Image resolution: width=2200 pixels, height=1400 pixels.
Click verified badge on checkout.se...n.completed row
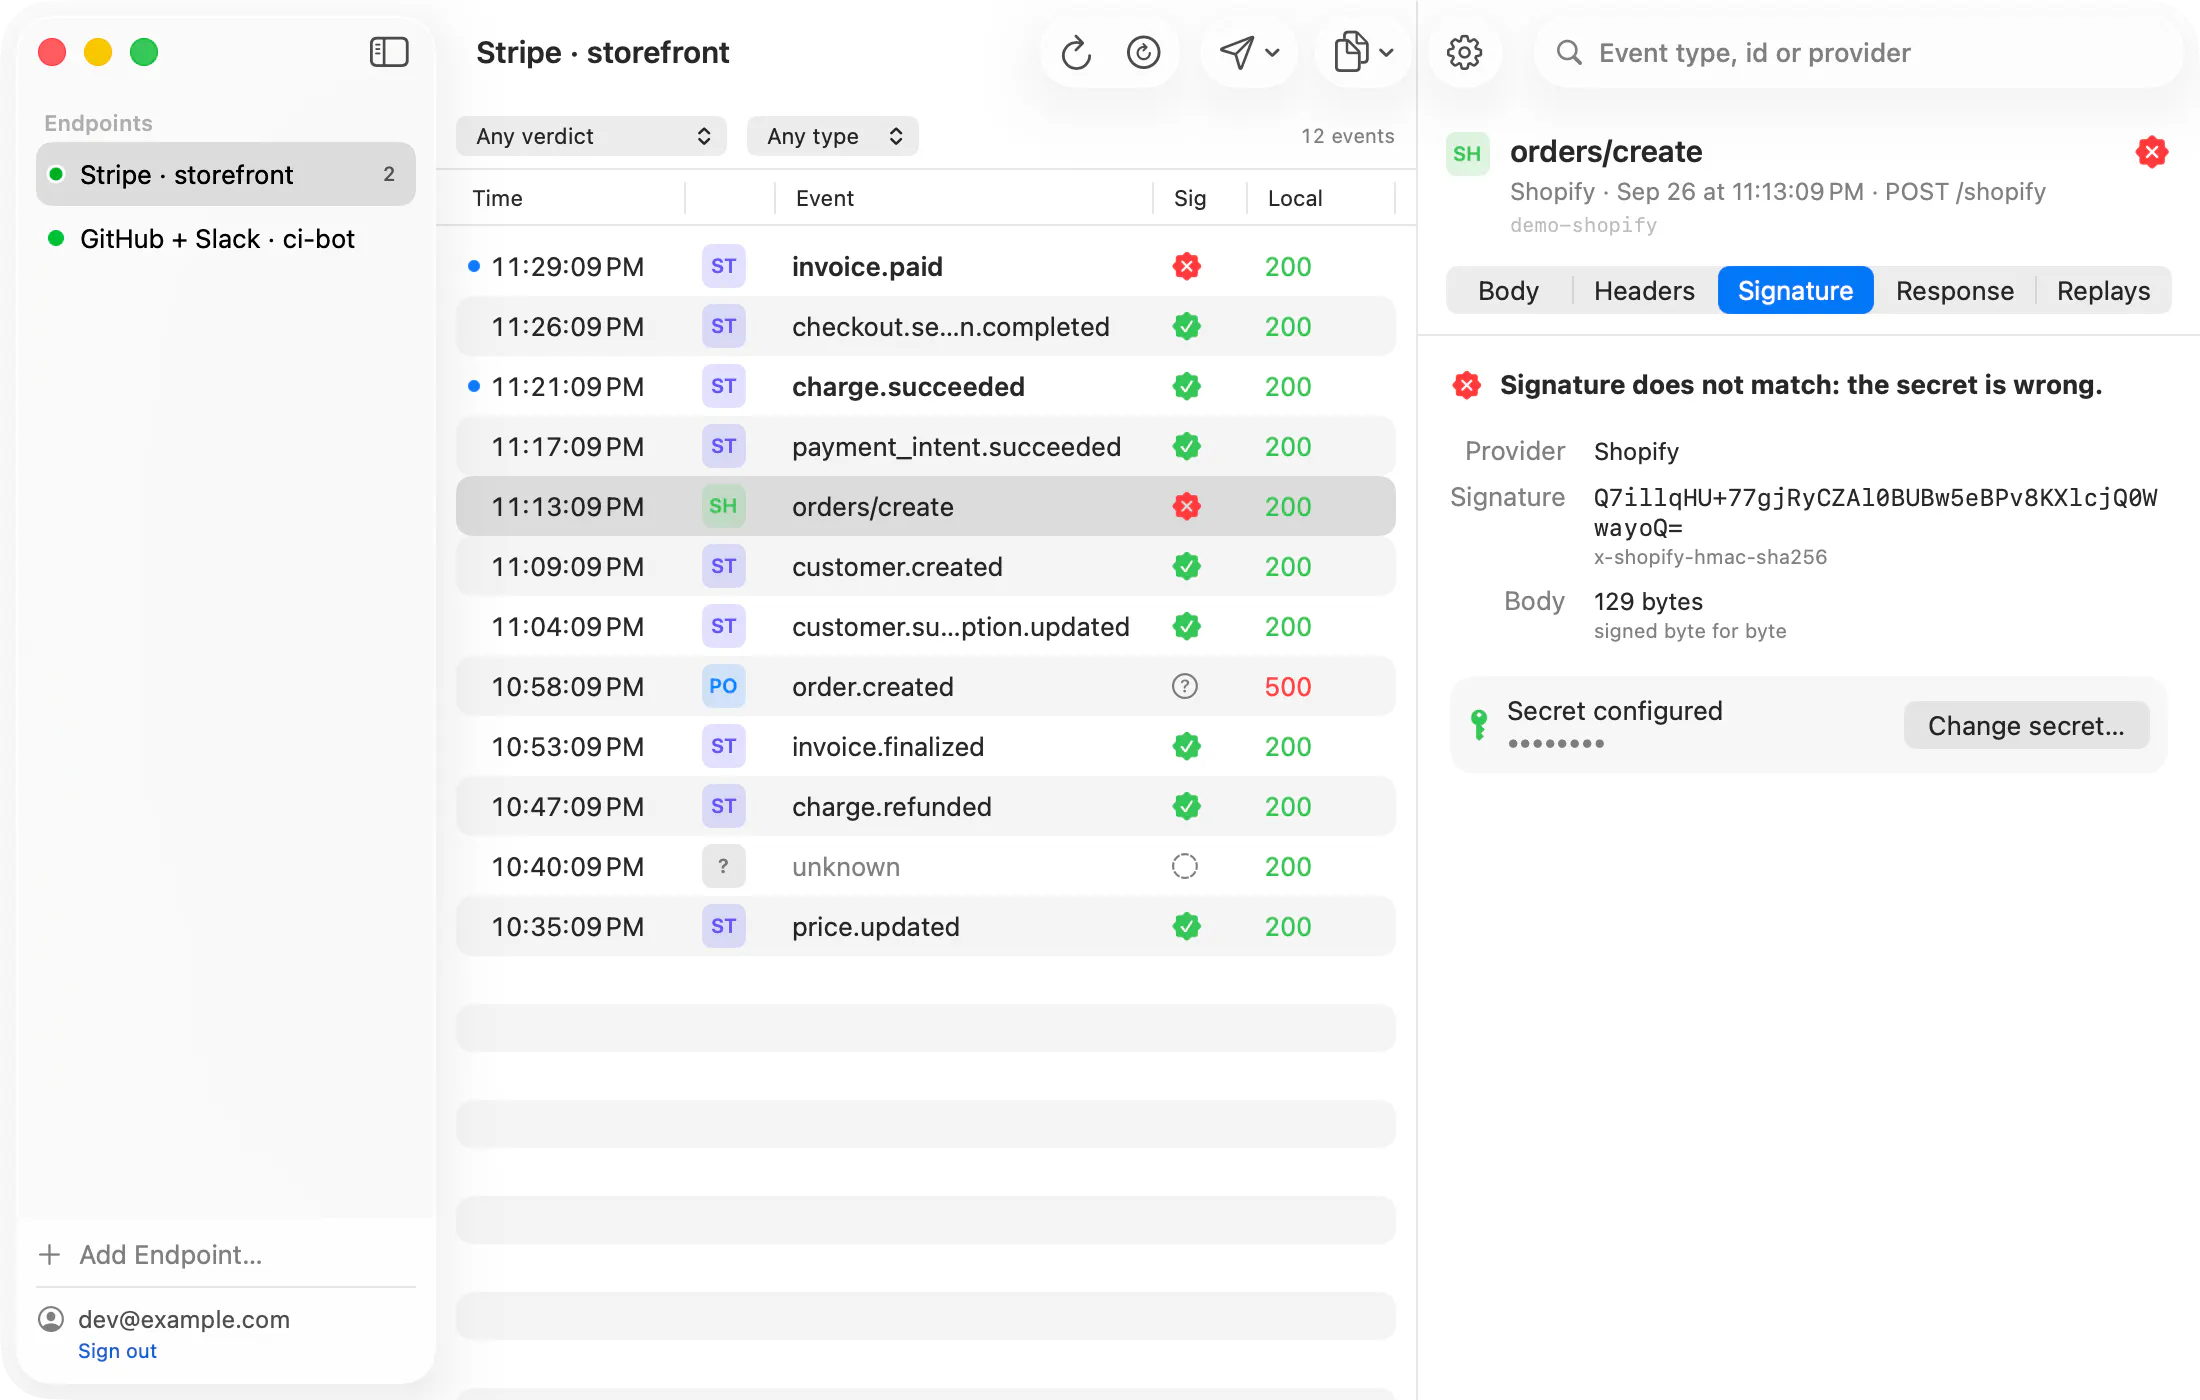coord(1186,326)
